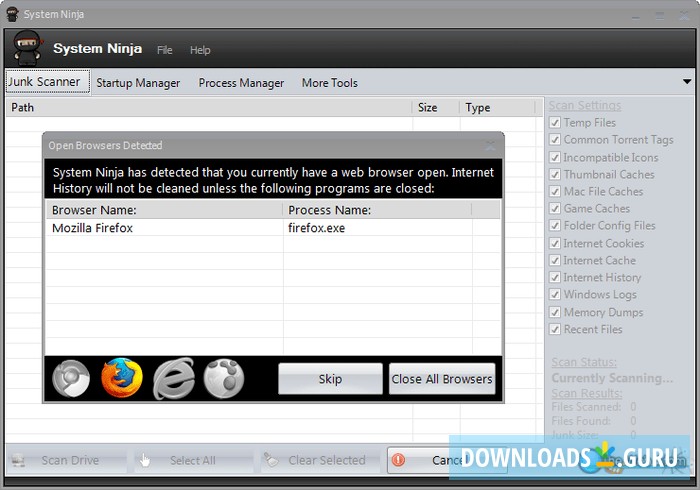This screenshot has height=490, width=700.
Task: Disable Mac File Caches scanning
Action: click(x=555, y=191)
